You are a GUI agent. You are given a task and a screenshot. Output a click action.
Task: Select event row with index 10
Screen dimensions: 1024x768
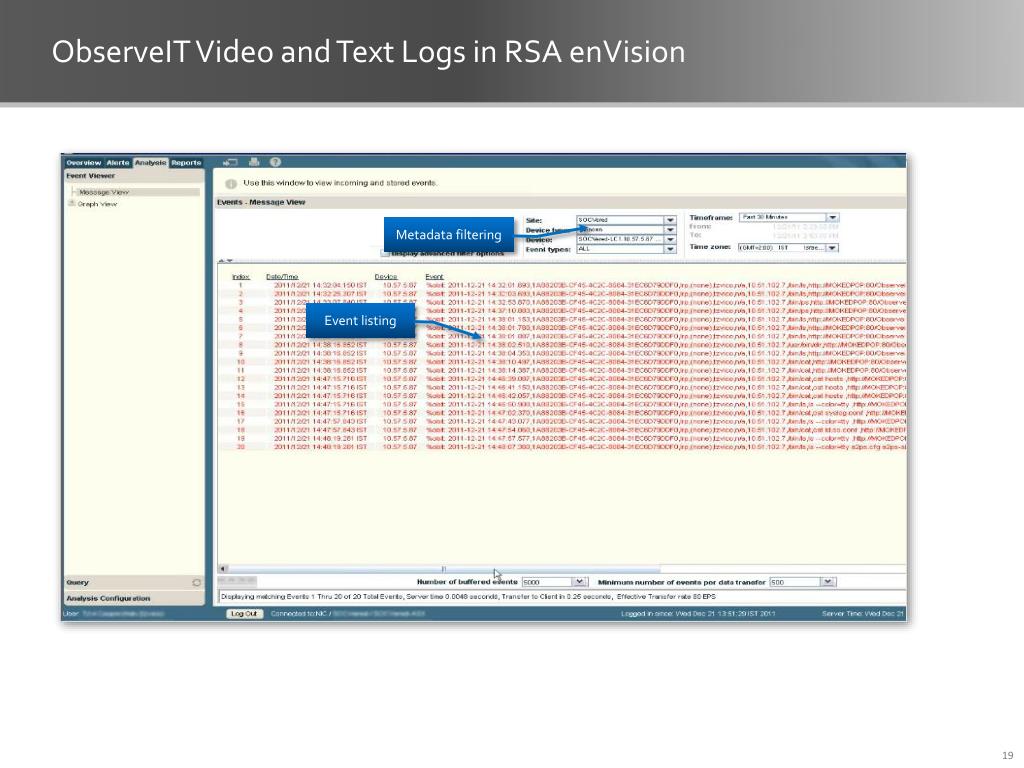[x=562, y=362]
